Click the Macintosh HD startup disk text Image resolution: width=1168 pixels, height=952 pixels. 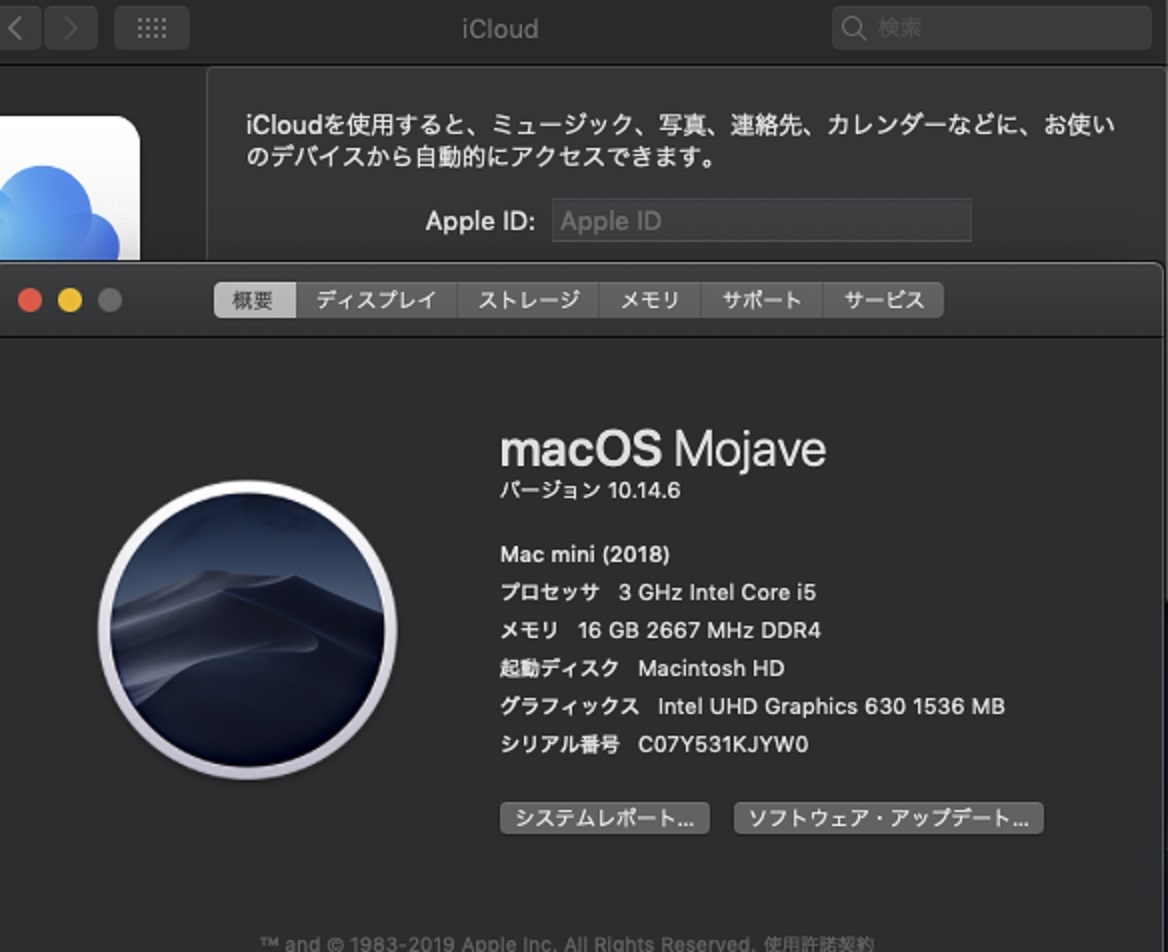(711, 668)
